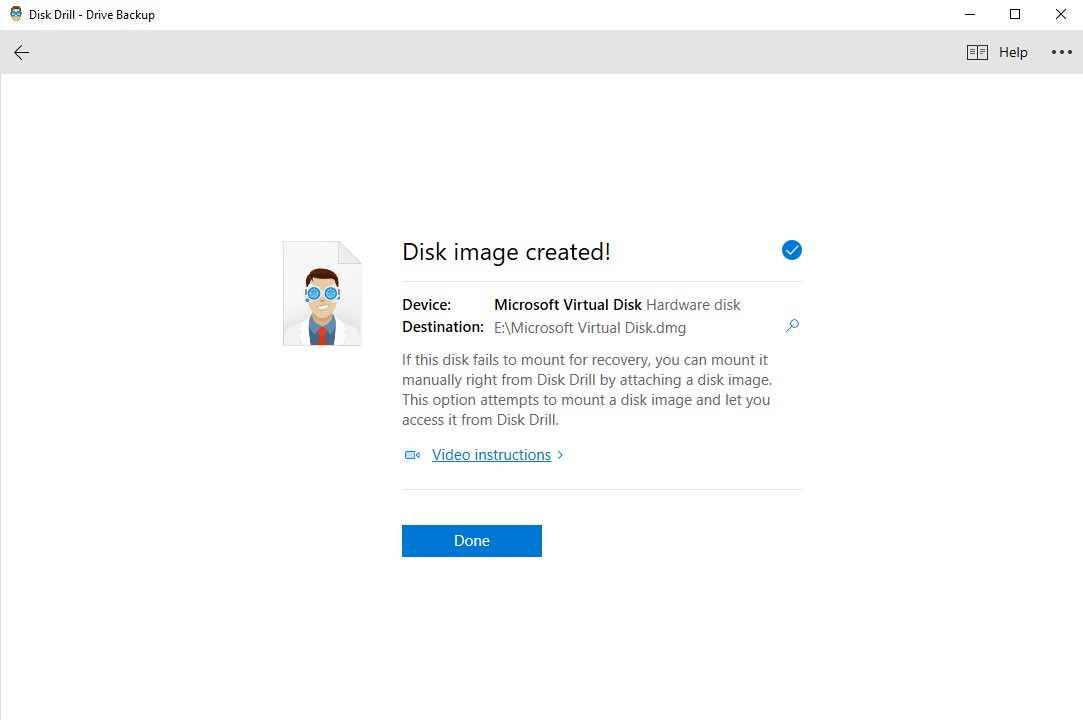
Task: Open the Help book icon
Action: tap(977, 53)
